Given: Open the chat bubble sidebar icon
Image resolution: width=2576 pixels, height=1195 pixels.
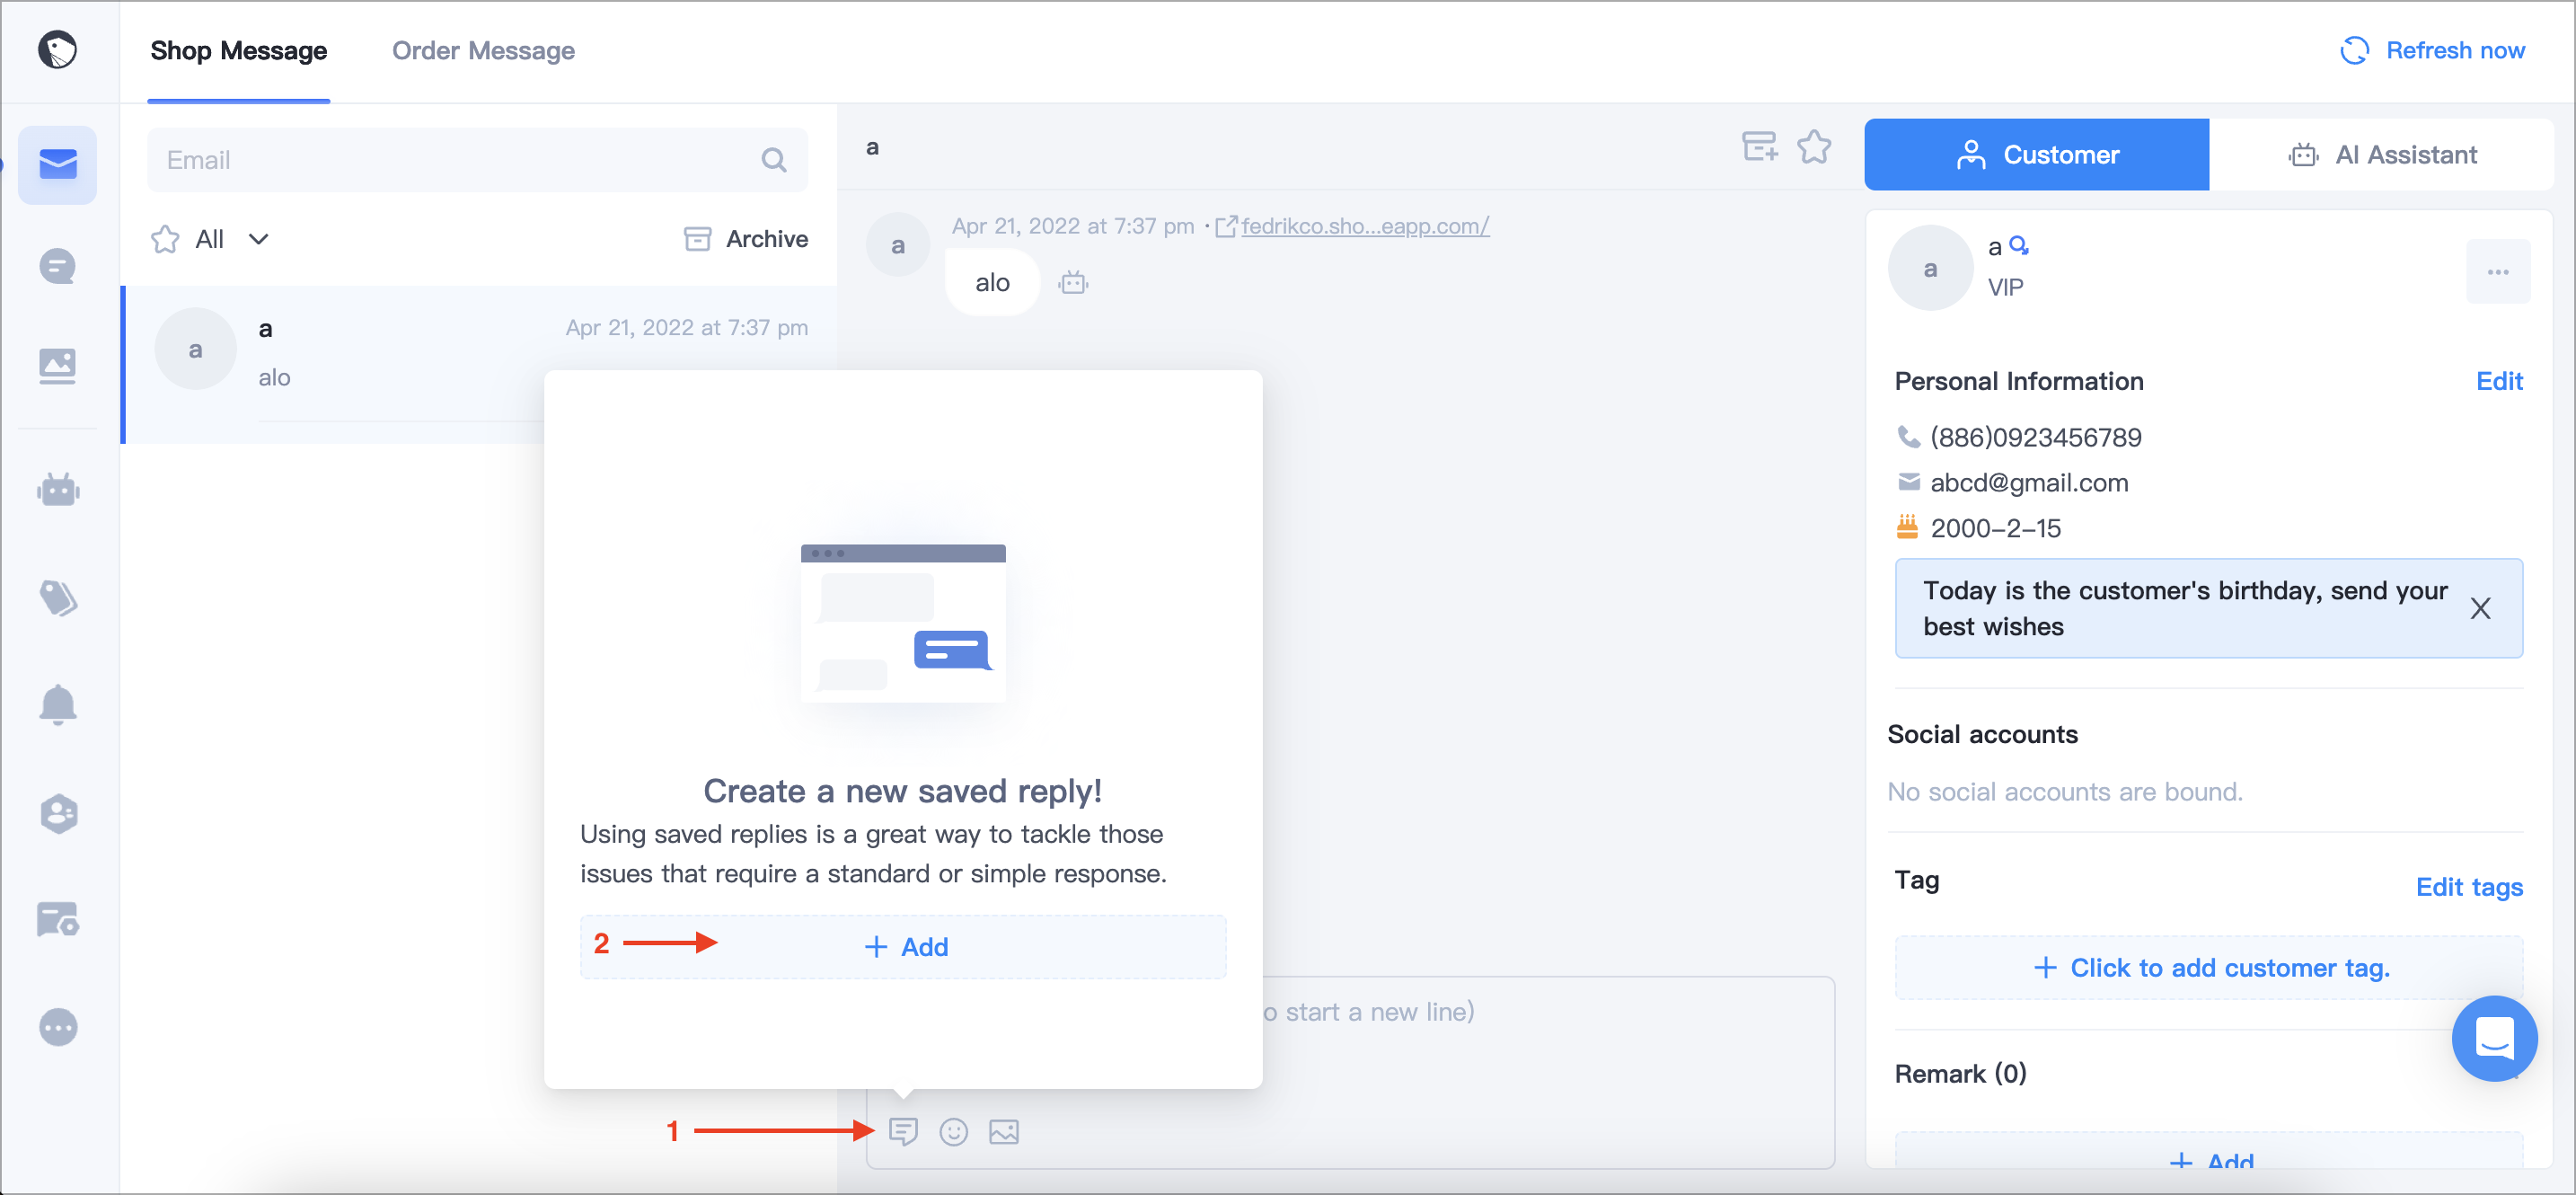Looking at the screenshot, I should tap(58, 267).
